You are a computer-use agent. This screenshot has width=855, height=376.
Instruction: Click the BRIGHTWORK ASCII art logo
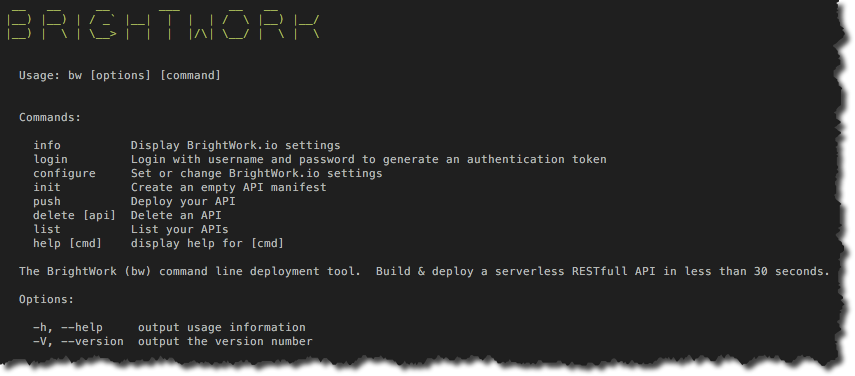(x=164, y=25)
